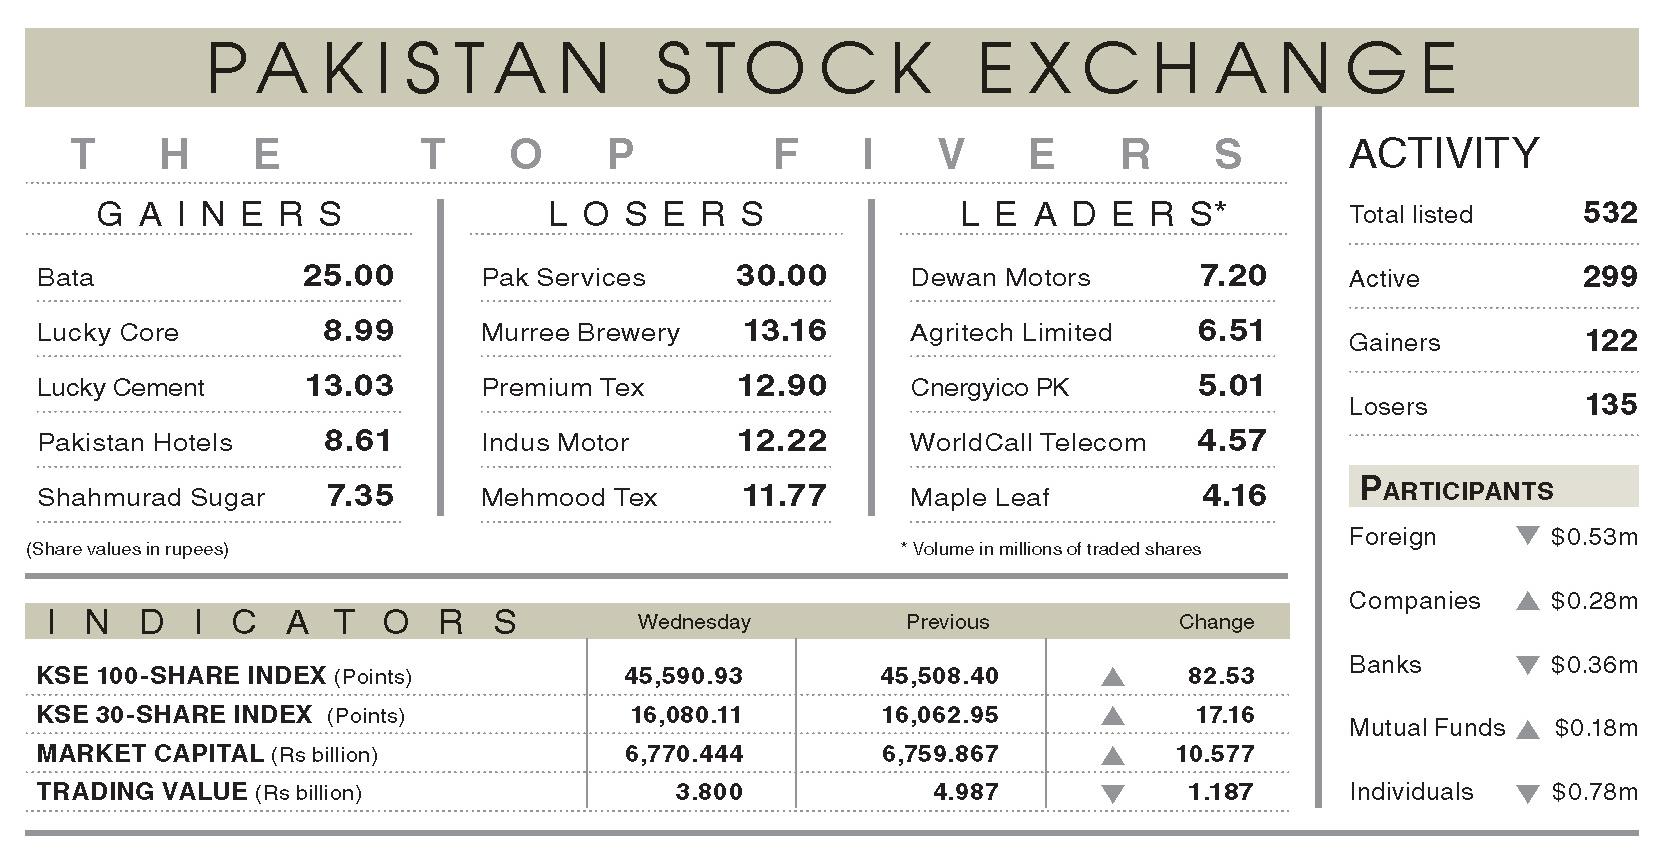Click the up arrow for KSE 100-Share Index change
The image size is (1654, 849).
point(1112,677)
